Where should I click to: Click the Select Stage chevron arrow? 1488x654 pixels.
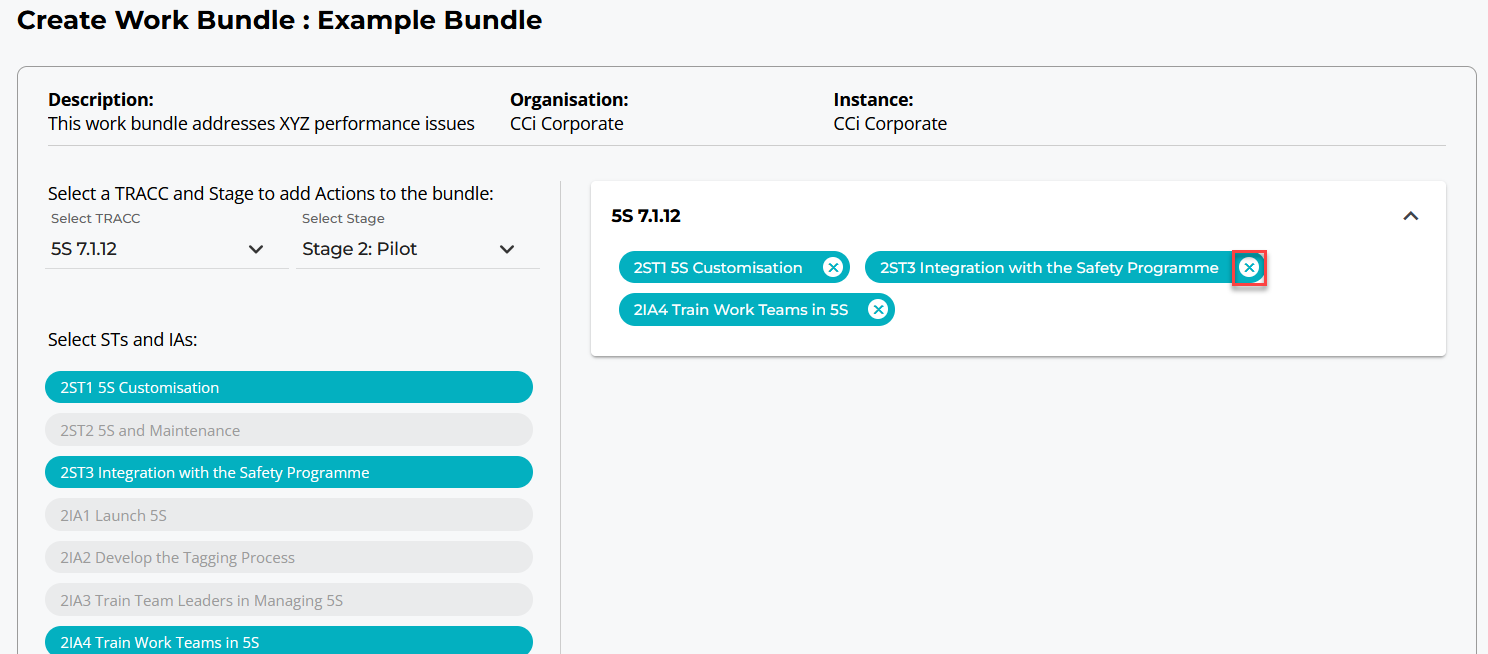[507, 249]
